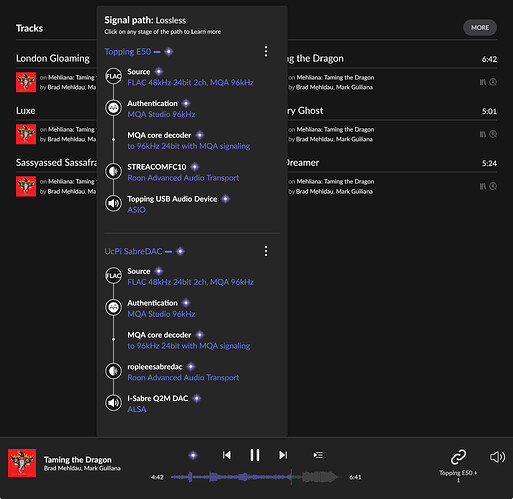The width and height of the screenshot is (513, 499).
Task: Click the signal path star in playback bar
Action: point(193,455)
